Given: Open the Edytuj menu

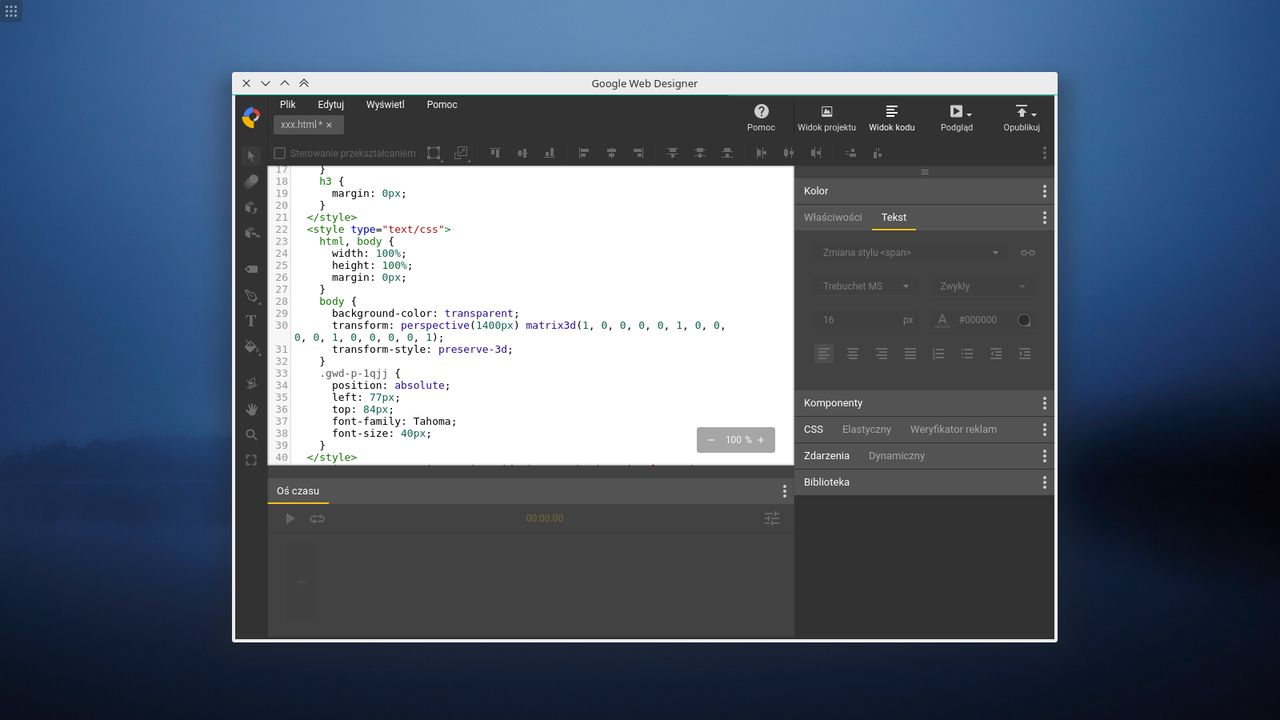Looking at the screenshot, I should tap(331, 104).
